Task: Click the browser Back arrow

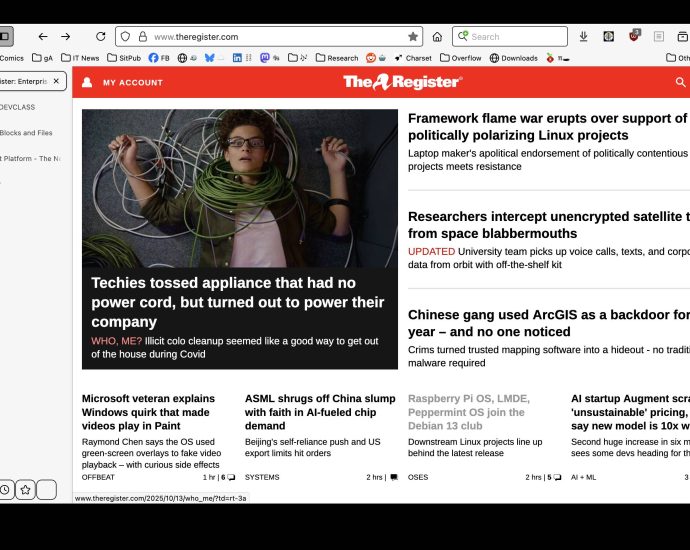Action: pyautogui.click(x=43, y=36)
